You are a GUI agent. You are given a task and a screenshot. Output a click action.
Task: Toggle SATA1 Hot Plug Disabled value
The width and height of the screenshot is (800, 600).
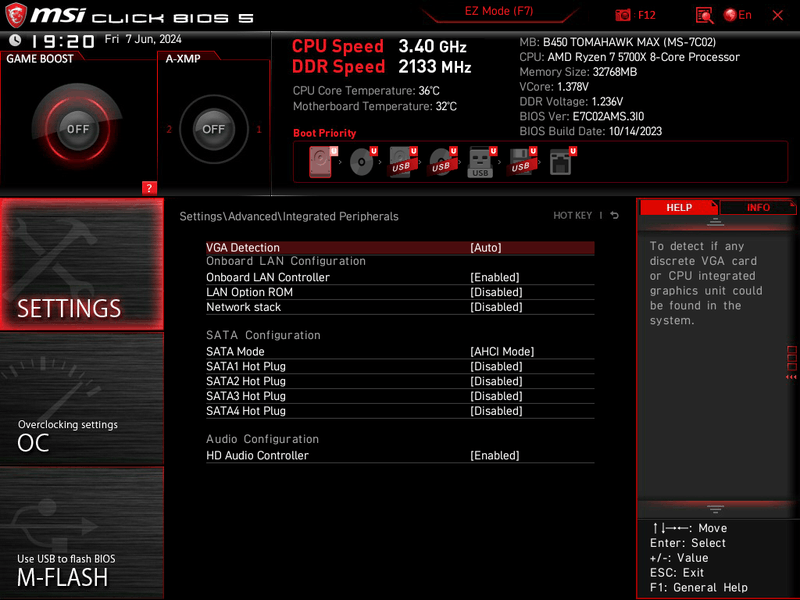496,366
